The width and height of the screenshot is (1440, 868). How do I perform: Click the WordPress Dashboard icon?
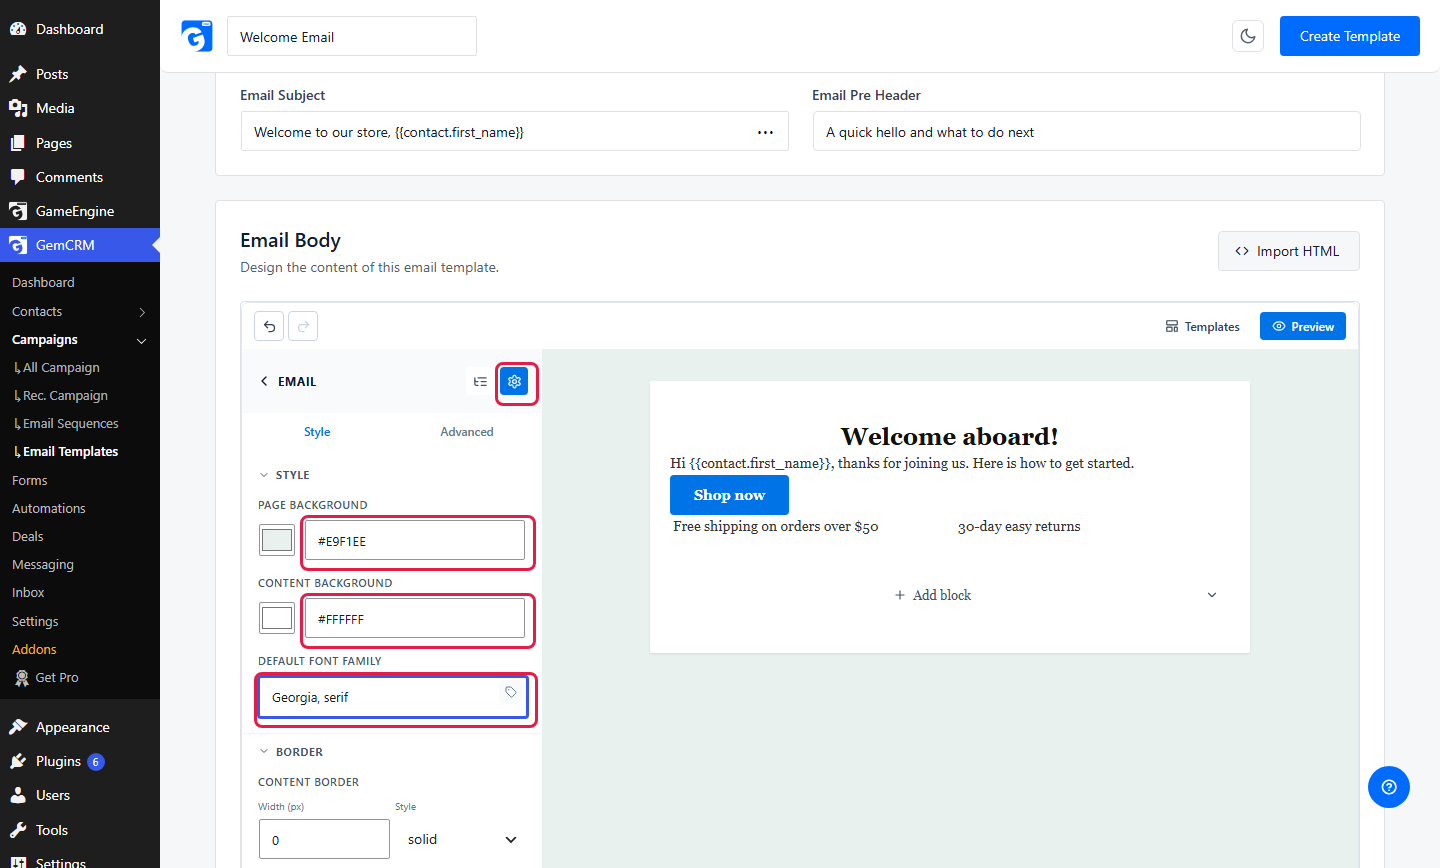pyautogui.click(x=18, y=29)
